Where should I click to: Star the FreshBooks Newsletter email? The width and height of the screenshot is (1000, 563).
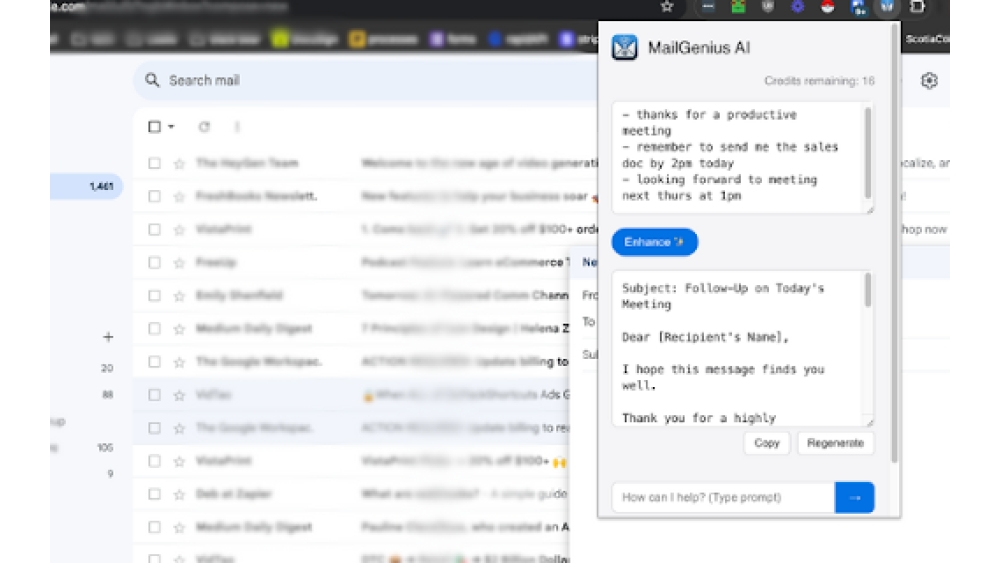[179, 196]
